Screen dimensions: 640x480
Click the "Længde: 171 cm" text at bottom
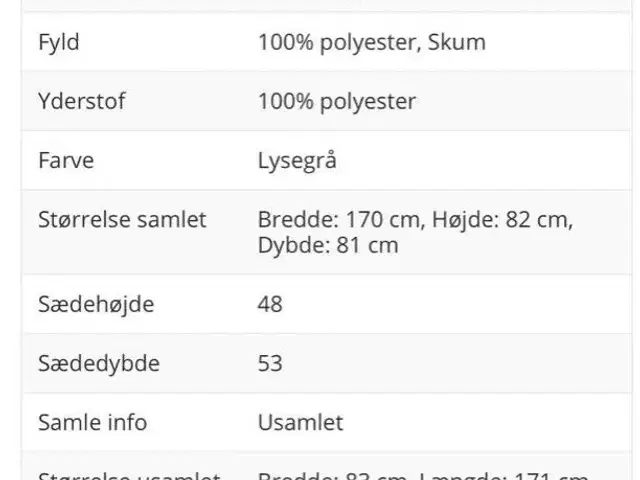point(504,476)
